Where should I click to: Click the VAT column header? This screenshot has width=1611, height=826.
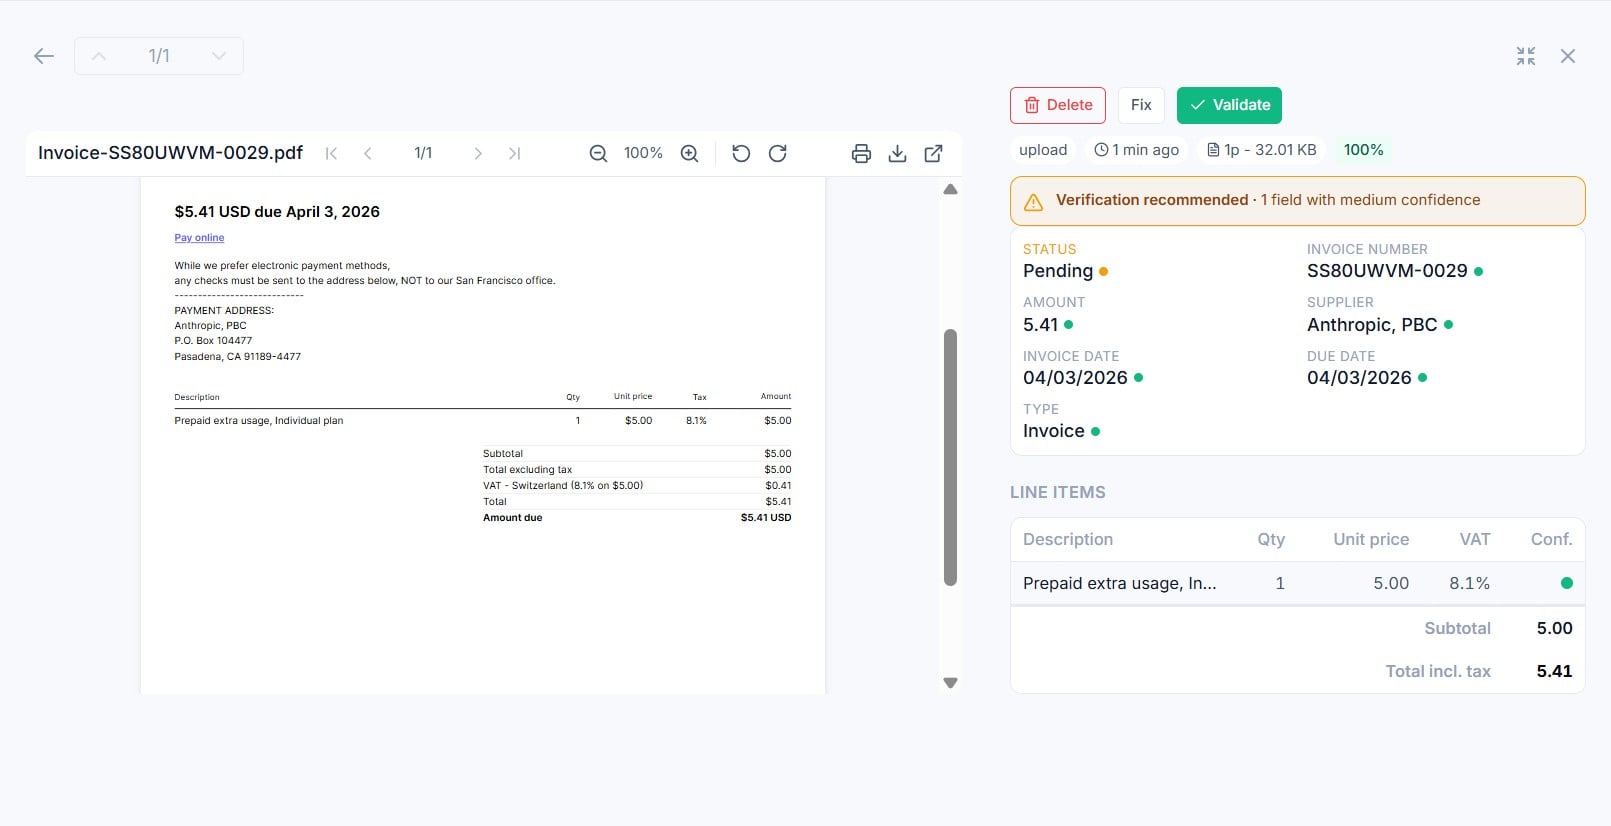[x=1475, y=539]
